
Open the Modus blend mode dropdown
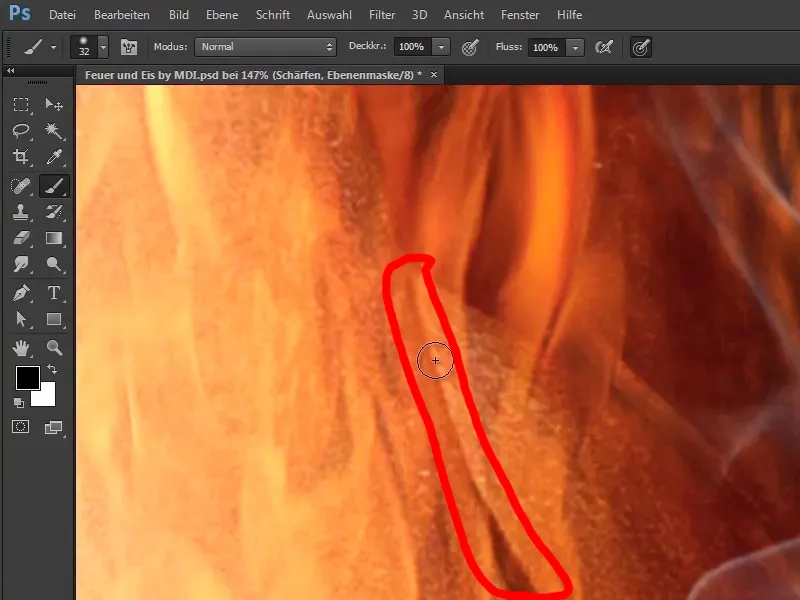coord(265,47)
